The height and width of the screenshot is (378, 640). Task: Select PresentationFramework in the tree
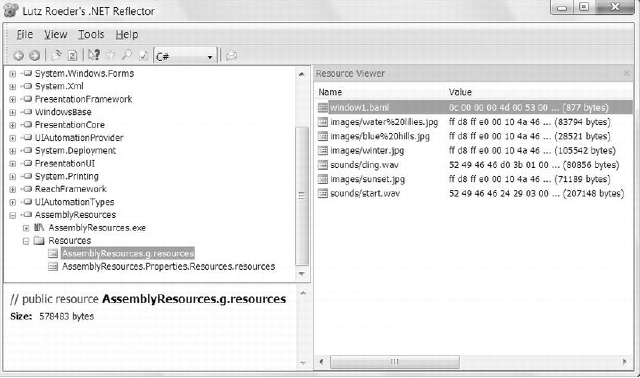click(83, 99)
